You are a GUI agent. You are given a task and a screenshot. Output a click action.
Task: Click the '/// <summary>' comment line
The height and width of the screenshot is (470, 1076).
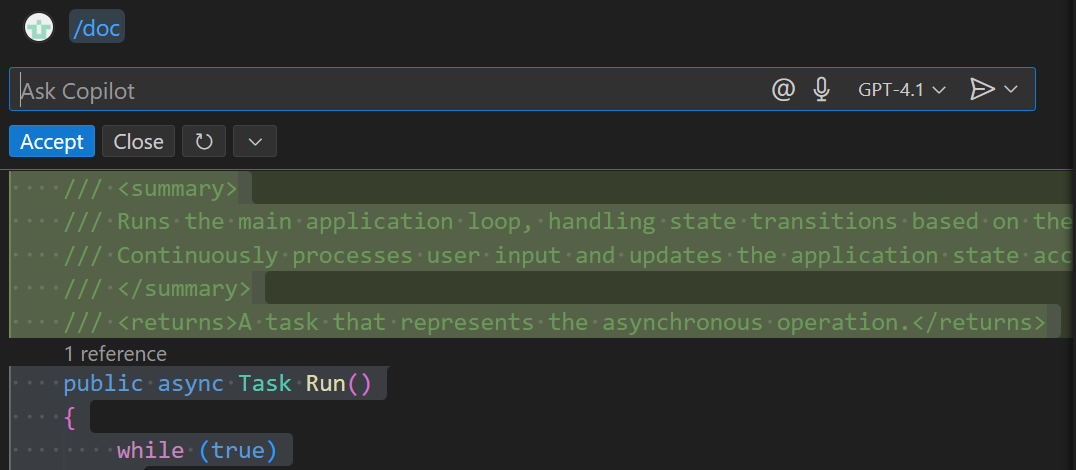point(150,188)
